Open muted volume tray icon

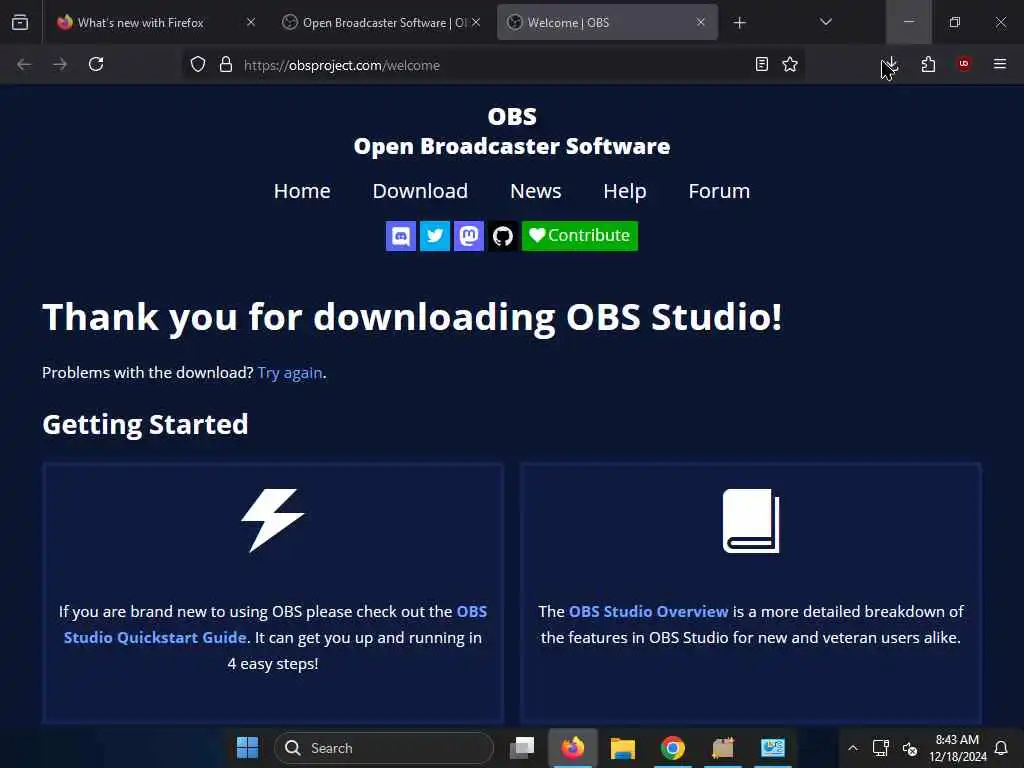(x=910, y=748)
